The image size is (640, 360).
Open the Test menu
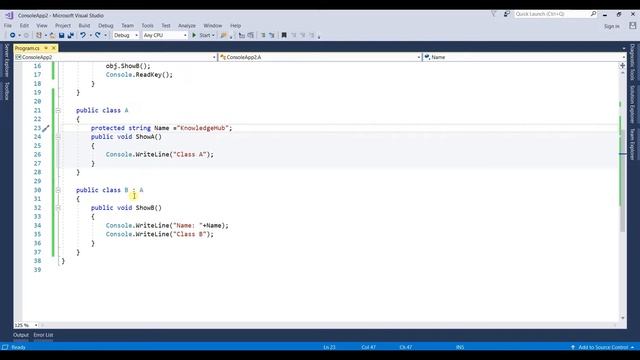[166, 26]
